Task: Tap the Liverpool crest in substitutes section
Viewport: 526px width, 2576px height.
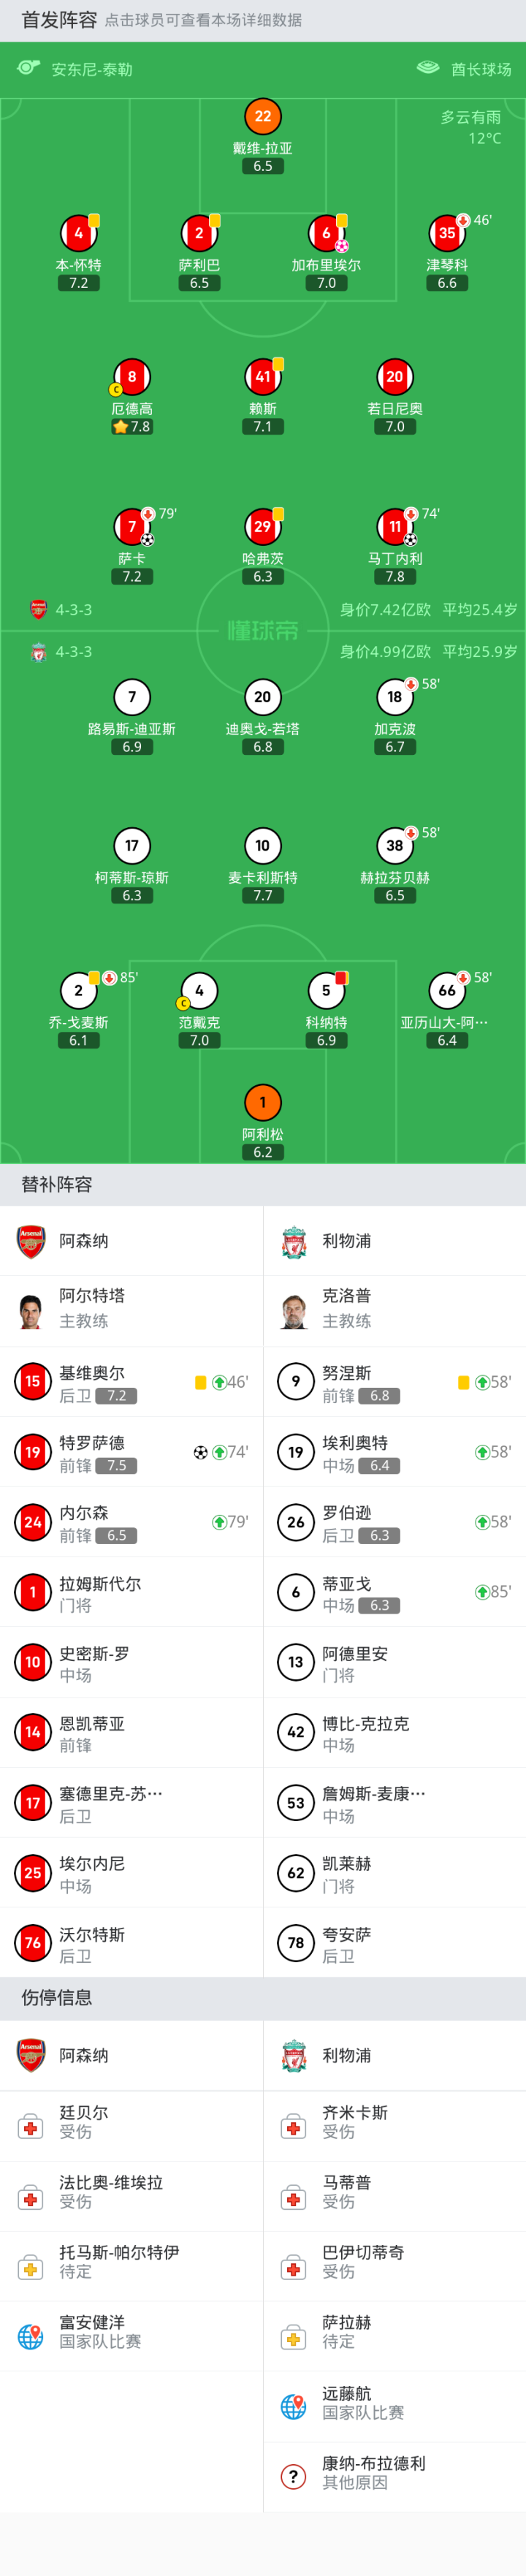Action: pyautogui.click(x=294, y=1240)
